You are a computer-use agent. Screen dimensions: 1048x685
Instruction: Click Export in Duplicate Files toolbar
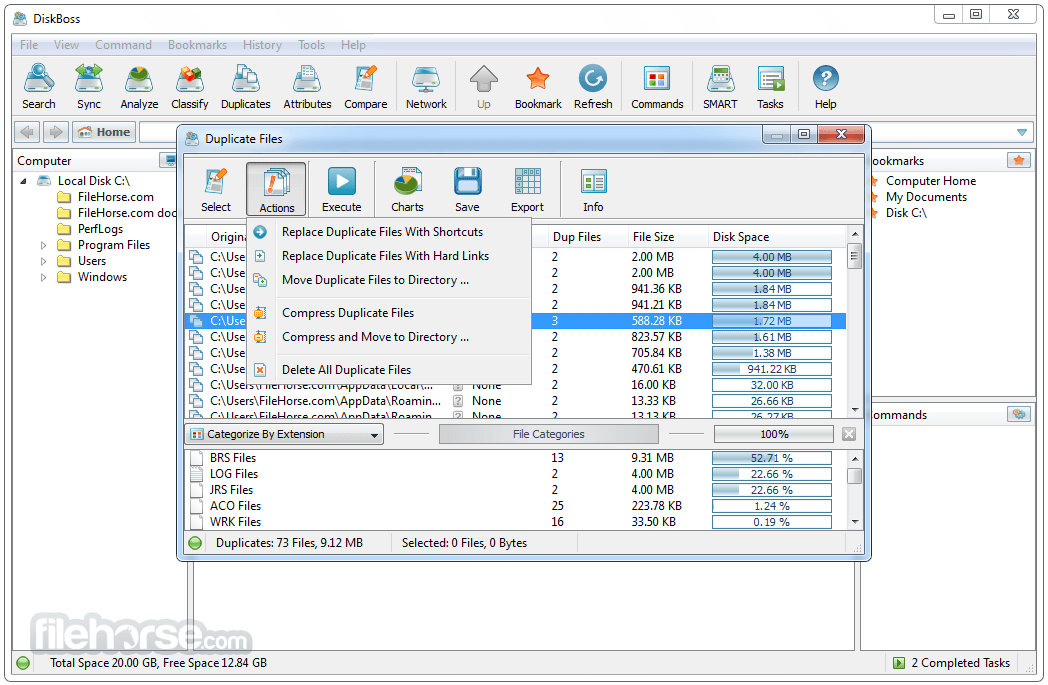[x=527, y=190]
